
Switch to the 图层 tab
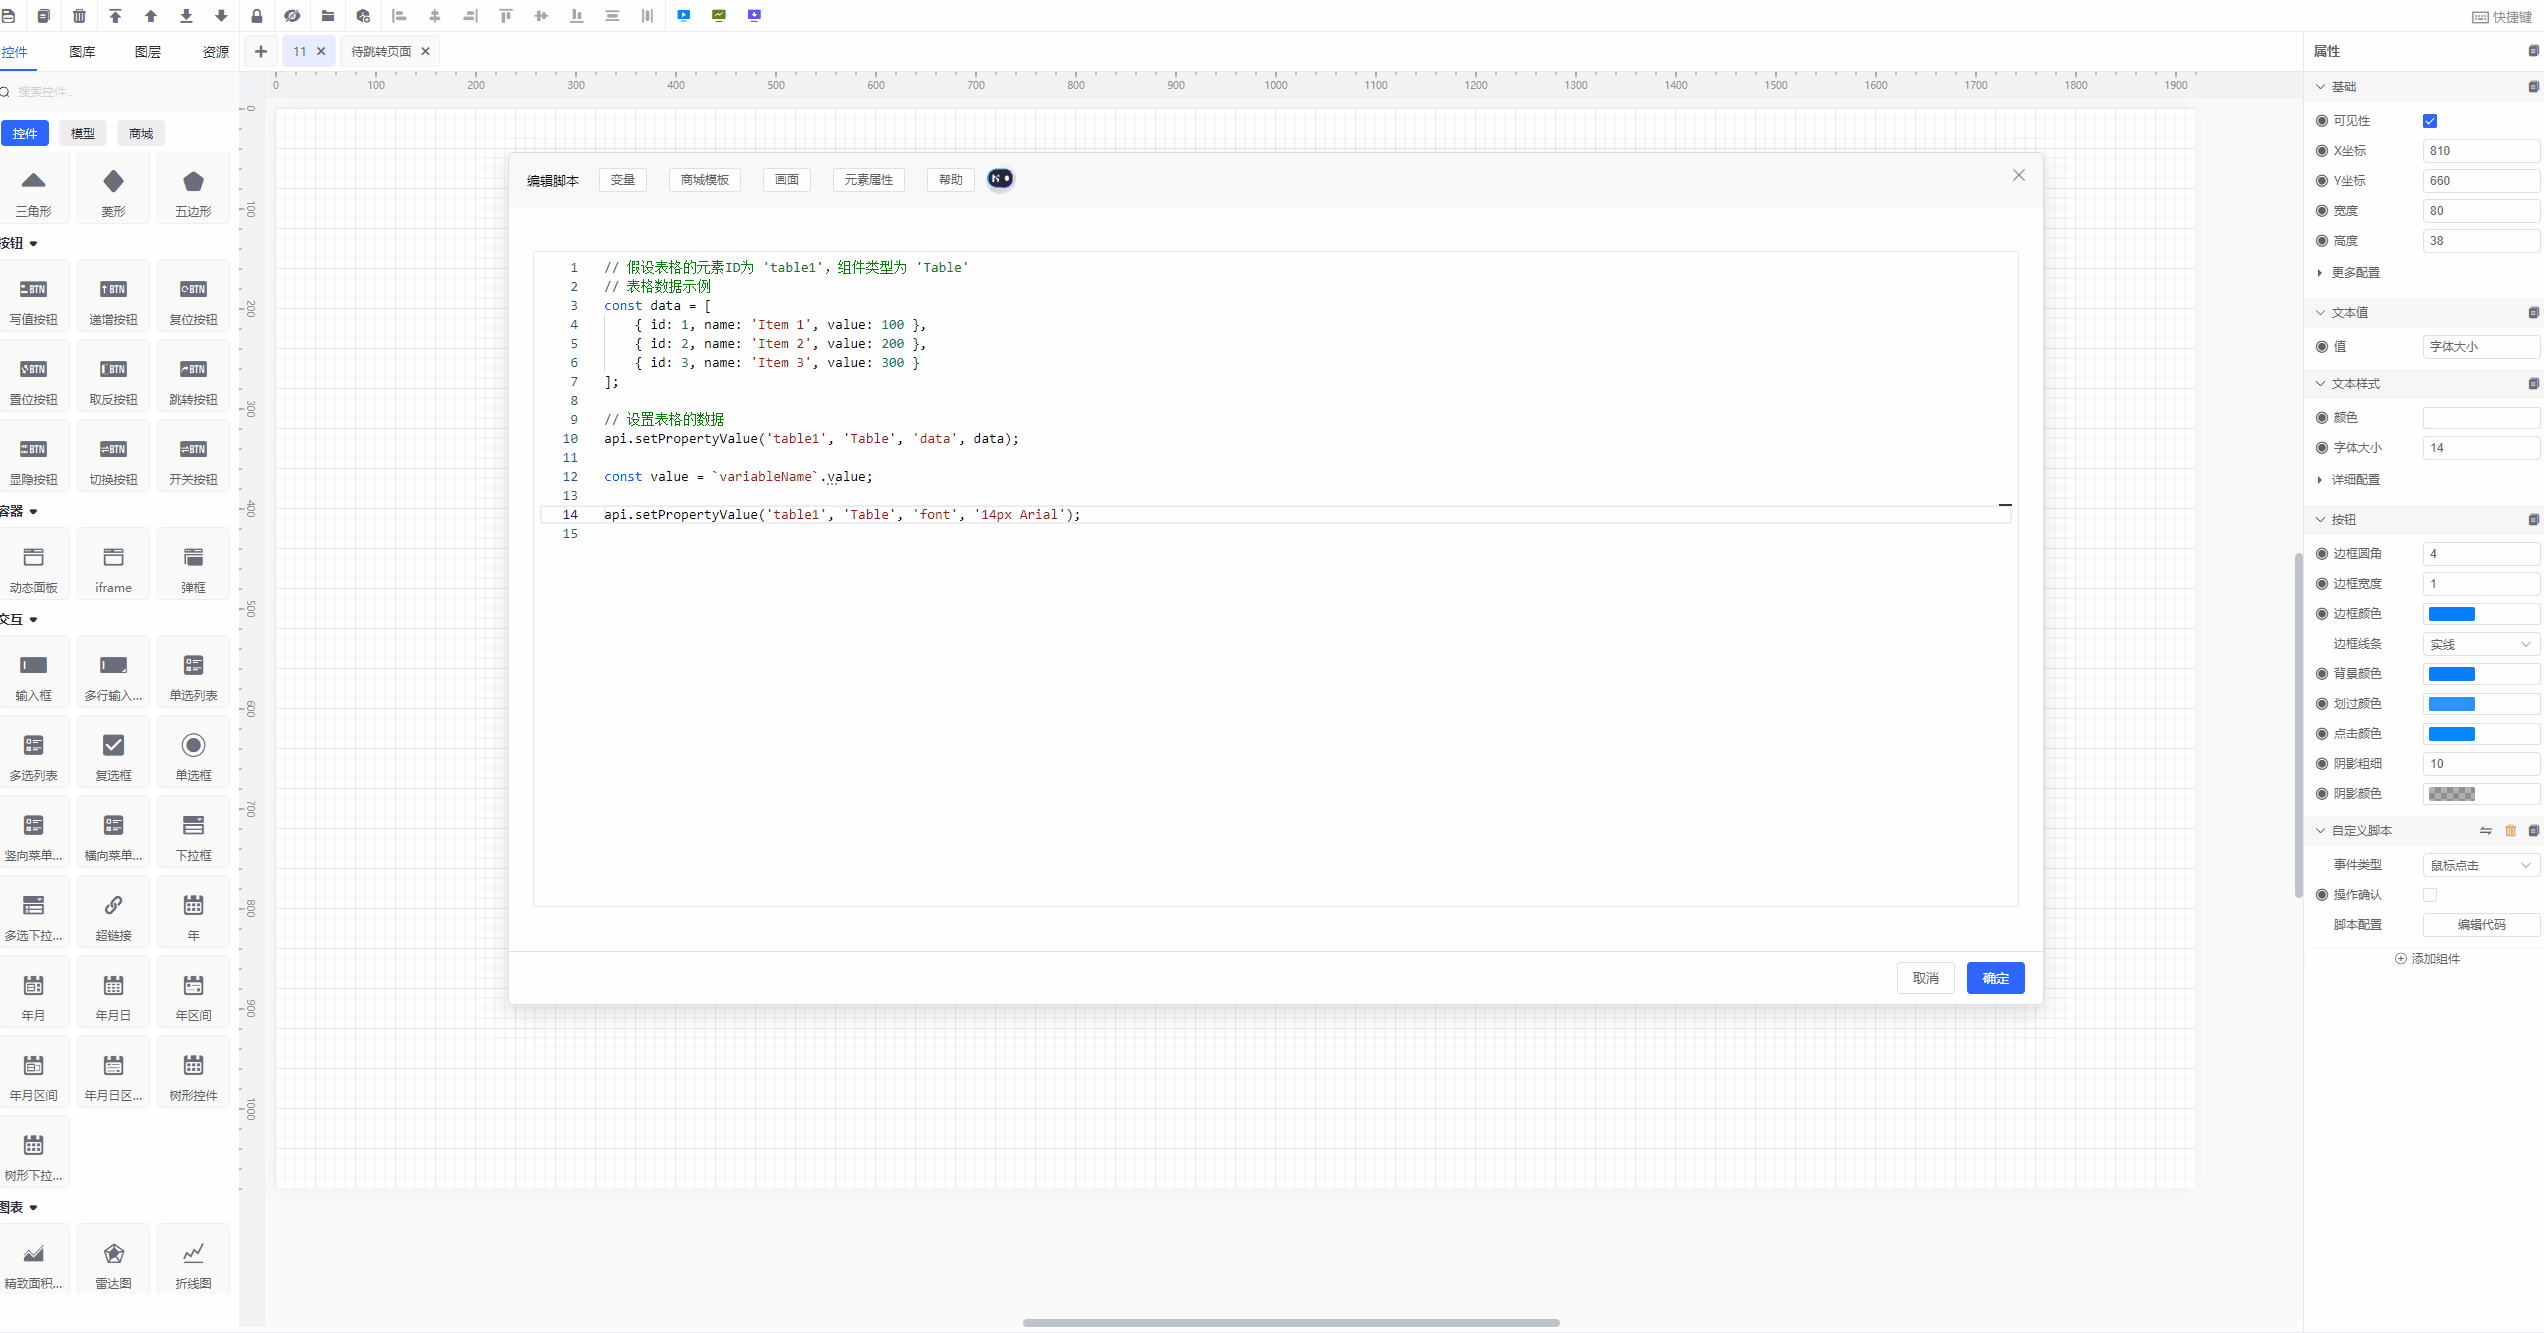click(x=148, y=52)
